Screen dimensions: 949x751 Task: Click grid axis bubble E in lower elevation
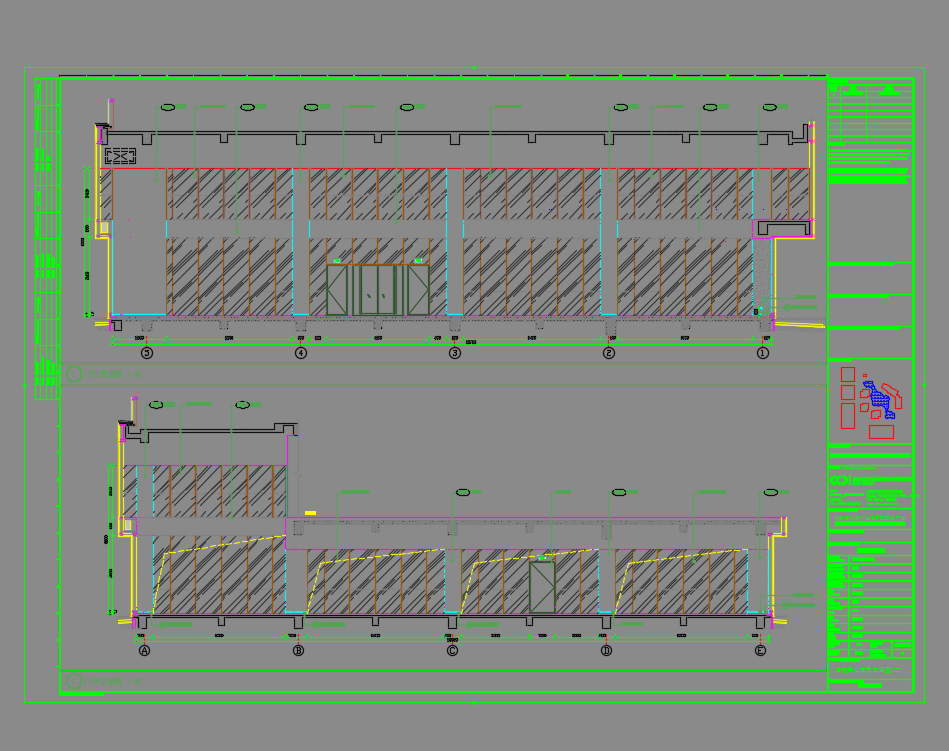pyautogui.click(x=760, y=651)
